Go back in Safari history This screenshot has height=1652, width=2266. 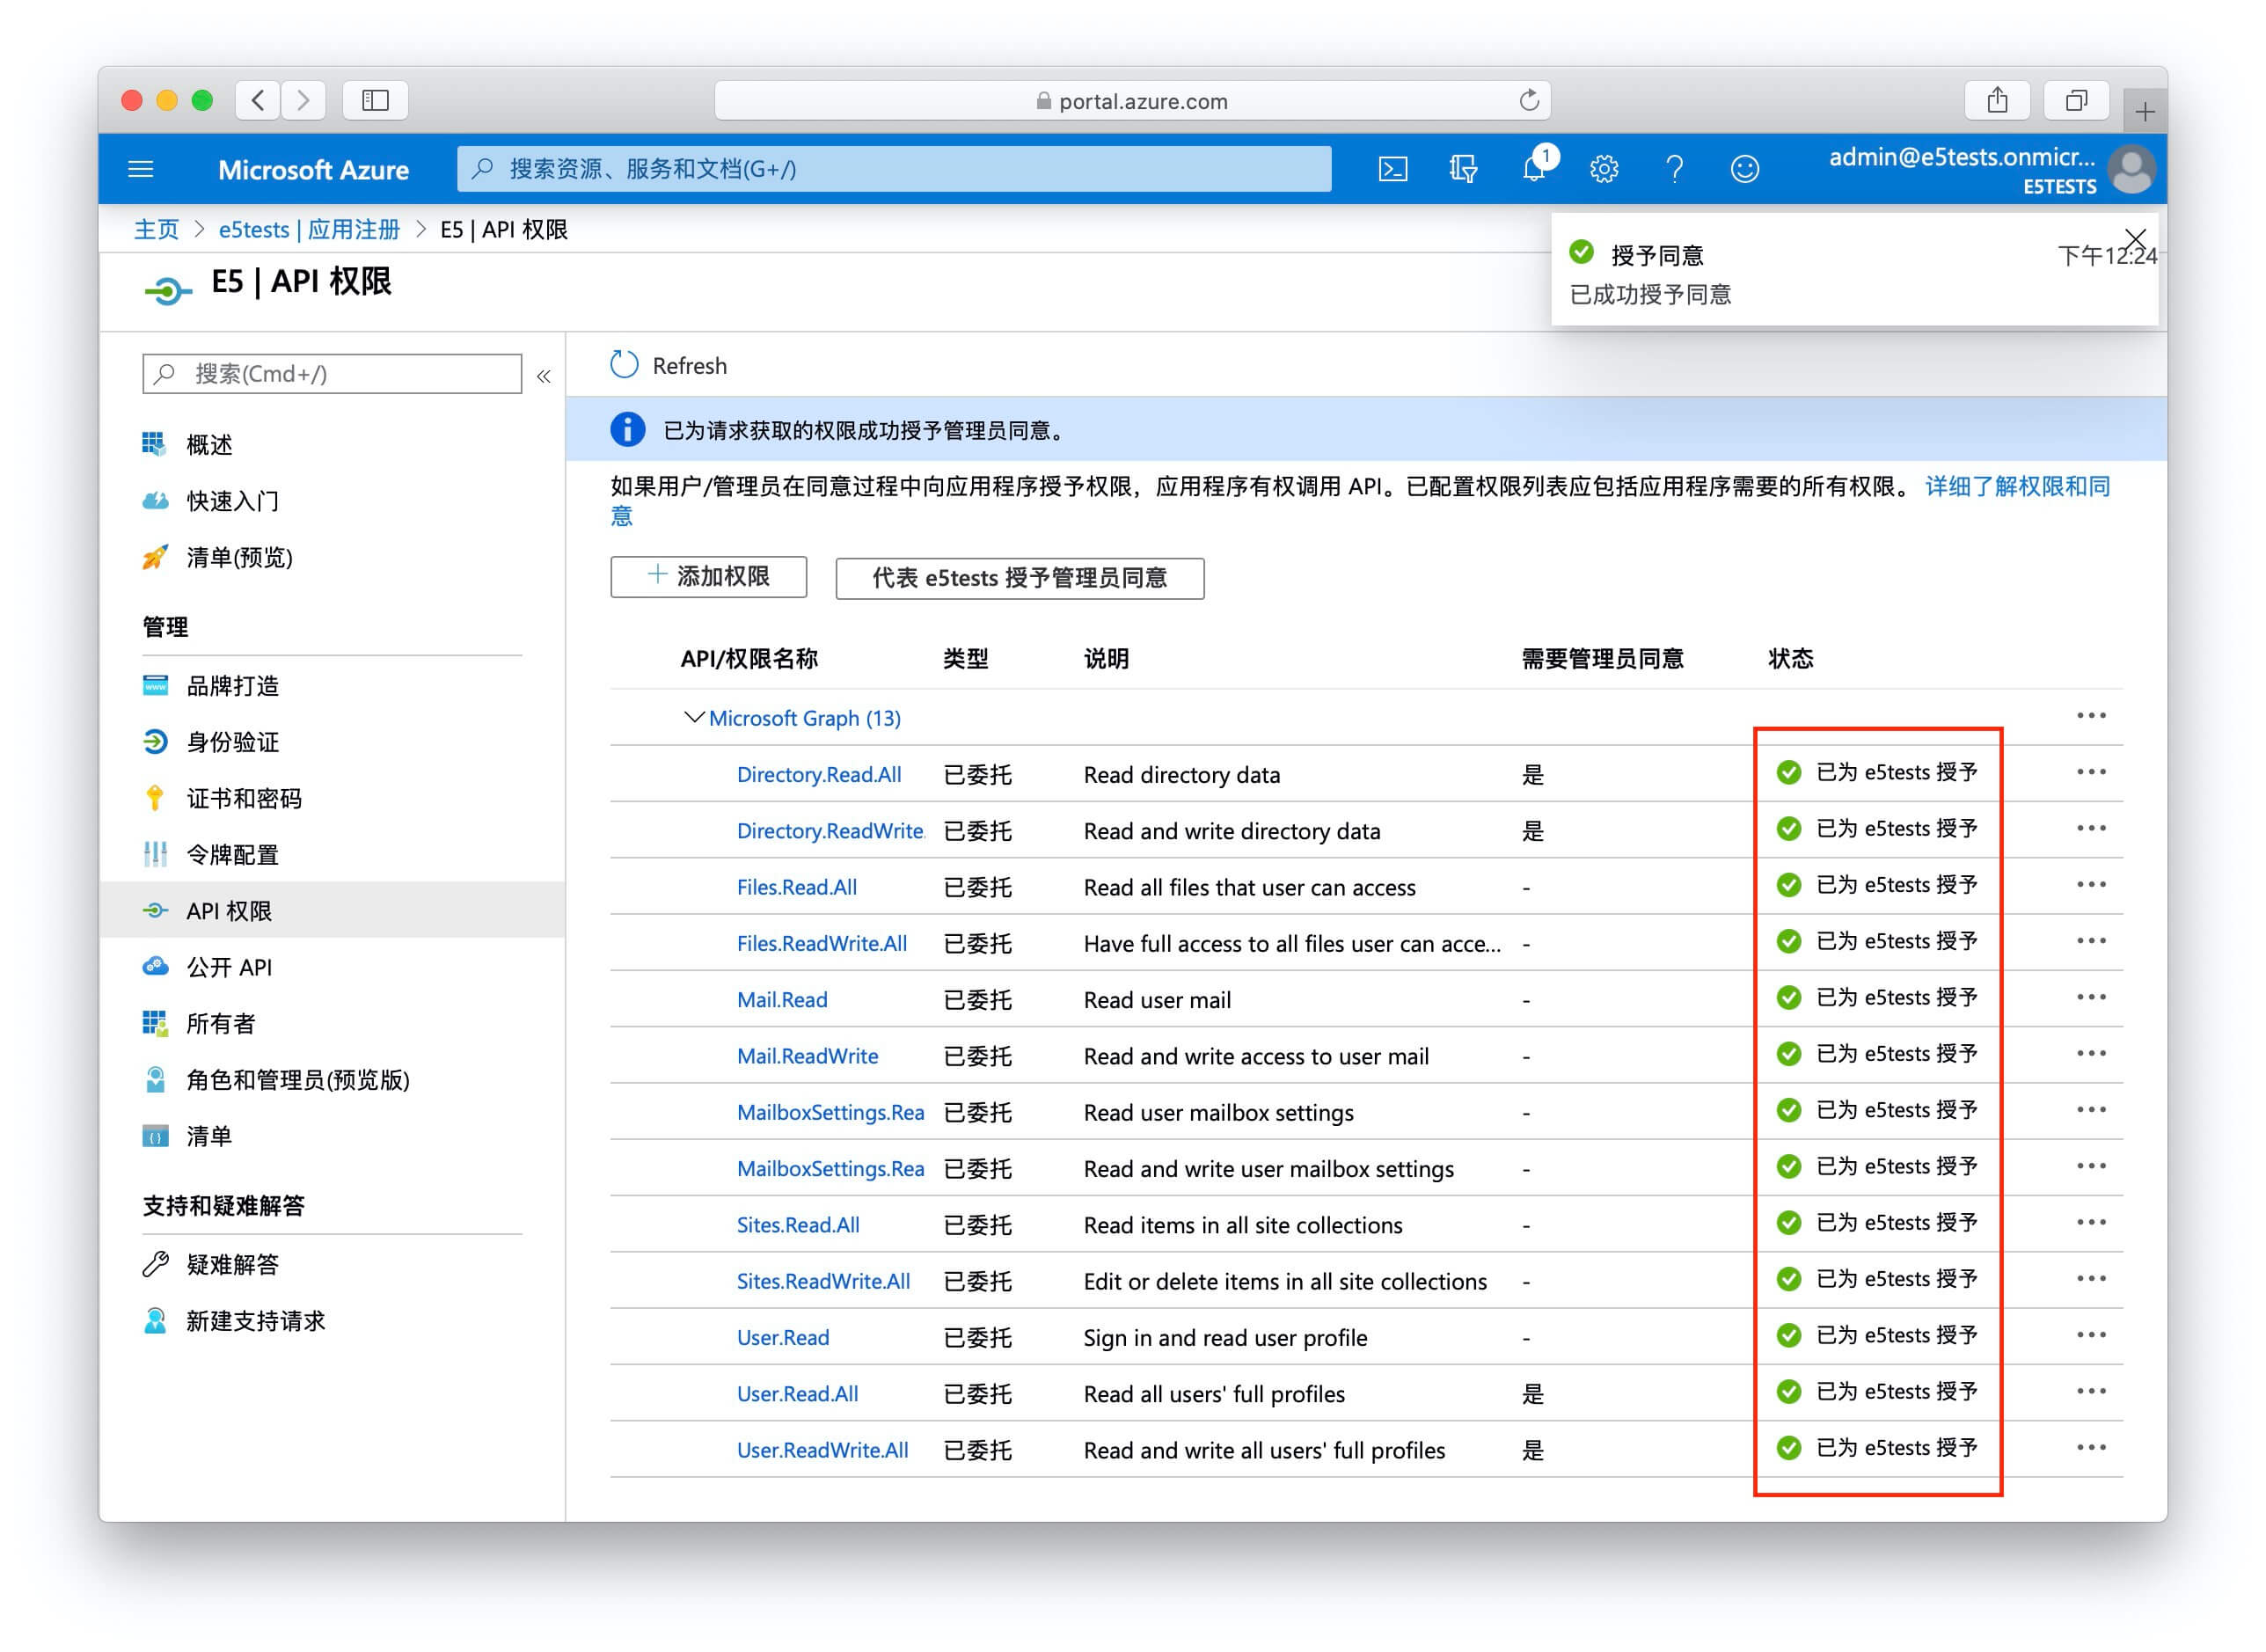[258, 100]
